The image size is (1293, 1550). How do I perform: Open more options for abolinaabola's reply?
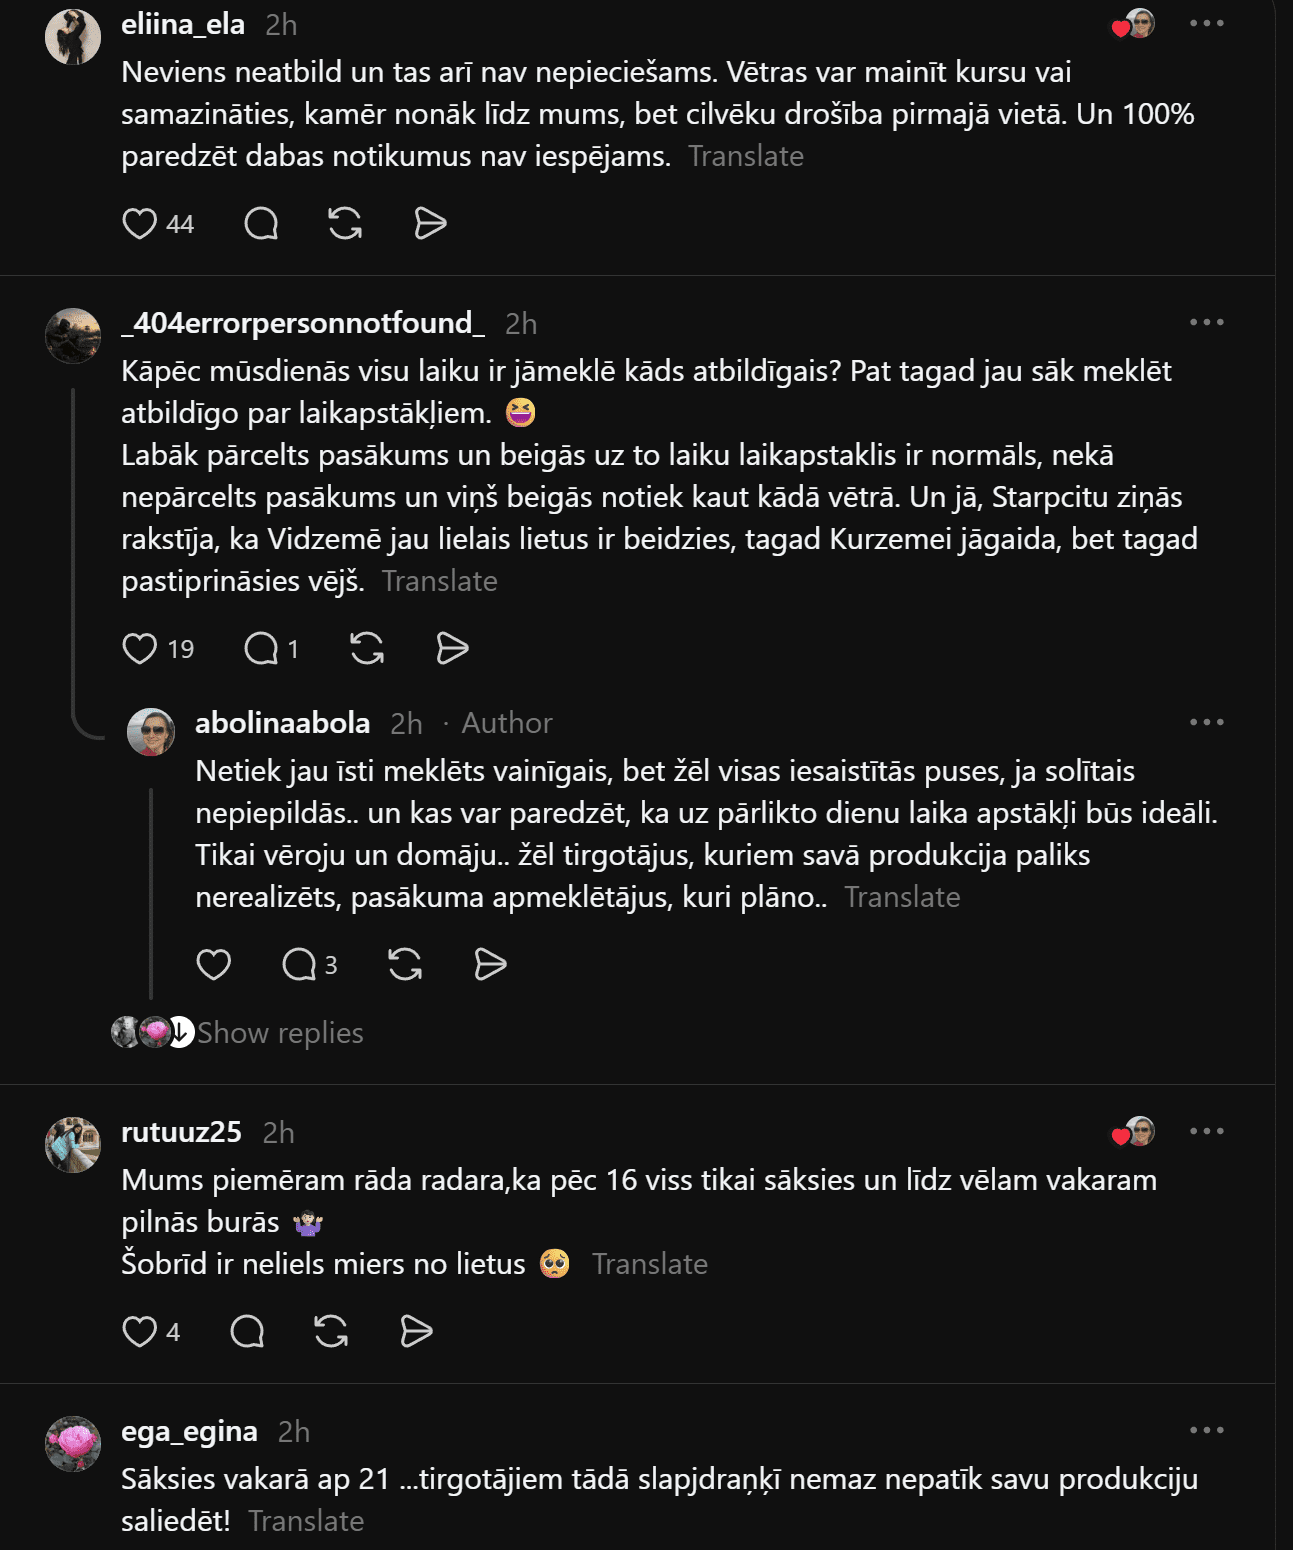tap(1207, 722)
